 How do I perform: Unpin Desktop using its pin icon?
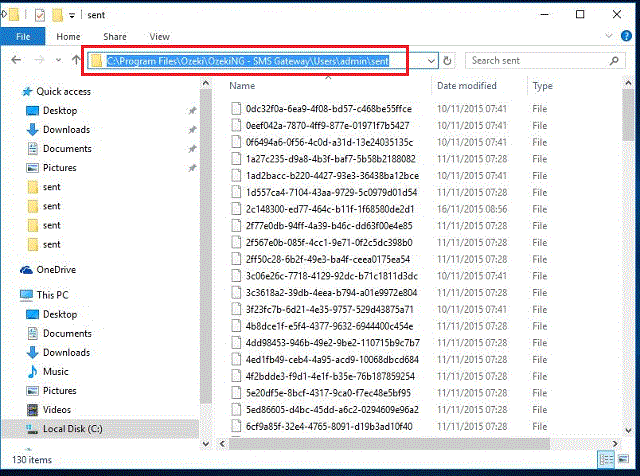[x=192, y=111]
